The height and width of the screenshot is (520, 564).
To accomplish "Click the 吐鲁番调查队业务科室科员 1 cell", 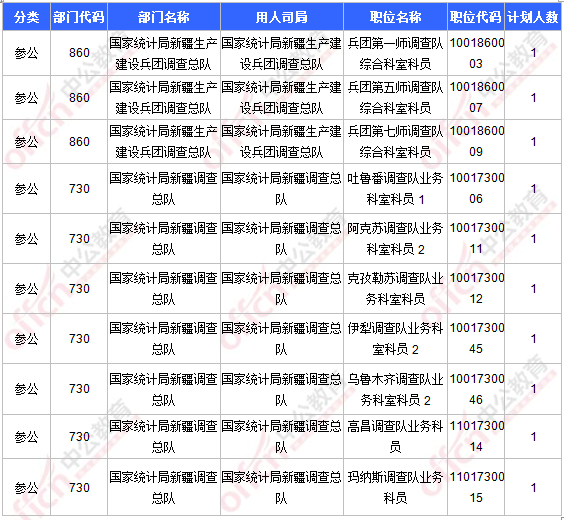I will pos(395,189).
